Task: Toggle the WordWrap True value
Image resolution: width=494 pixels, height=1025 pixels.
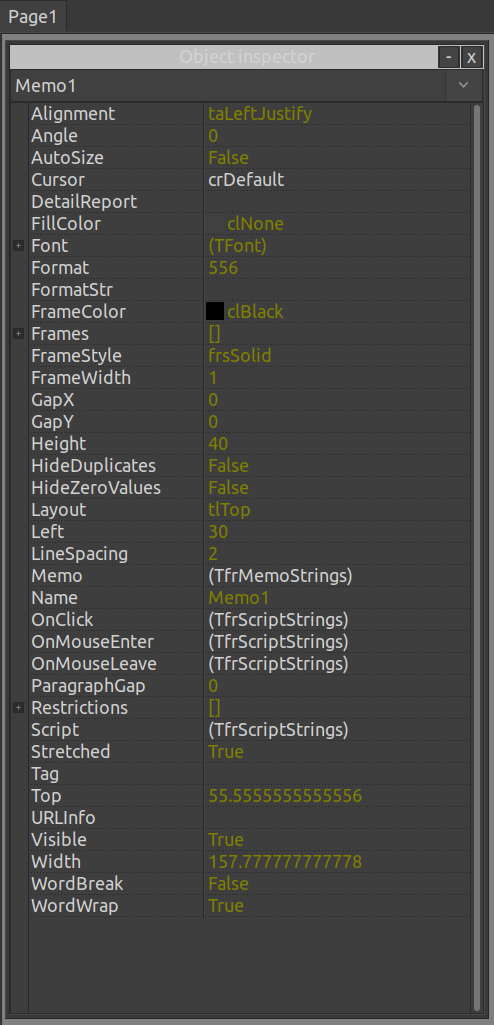Action: point(226,906)
